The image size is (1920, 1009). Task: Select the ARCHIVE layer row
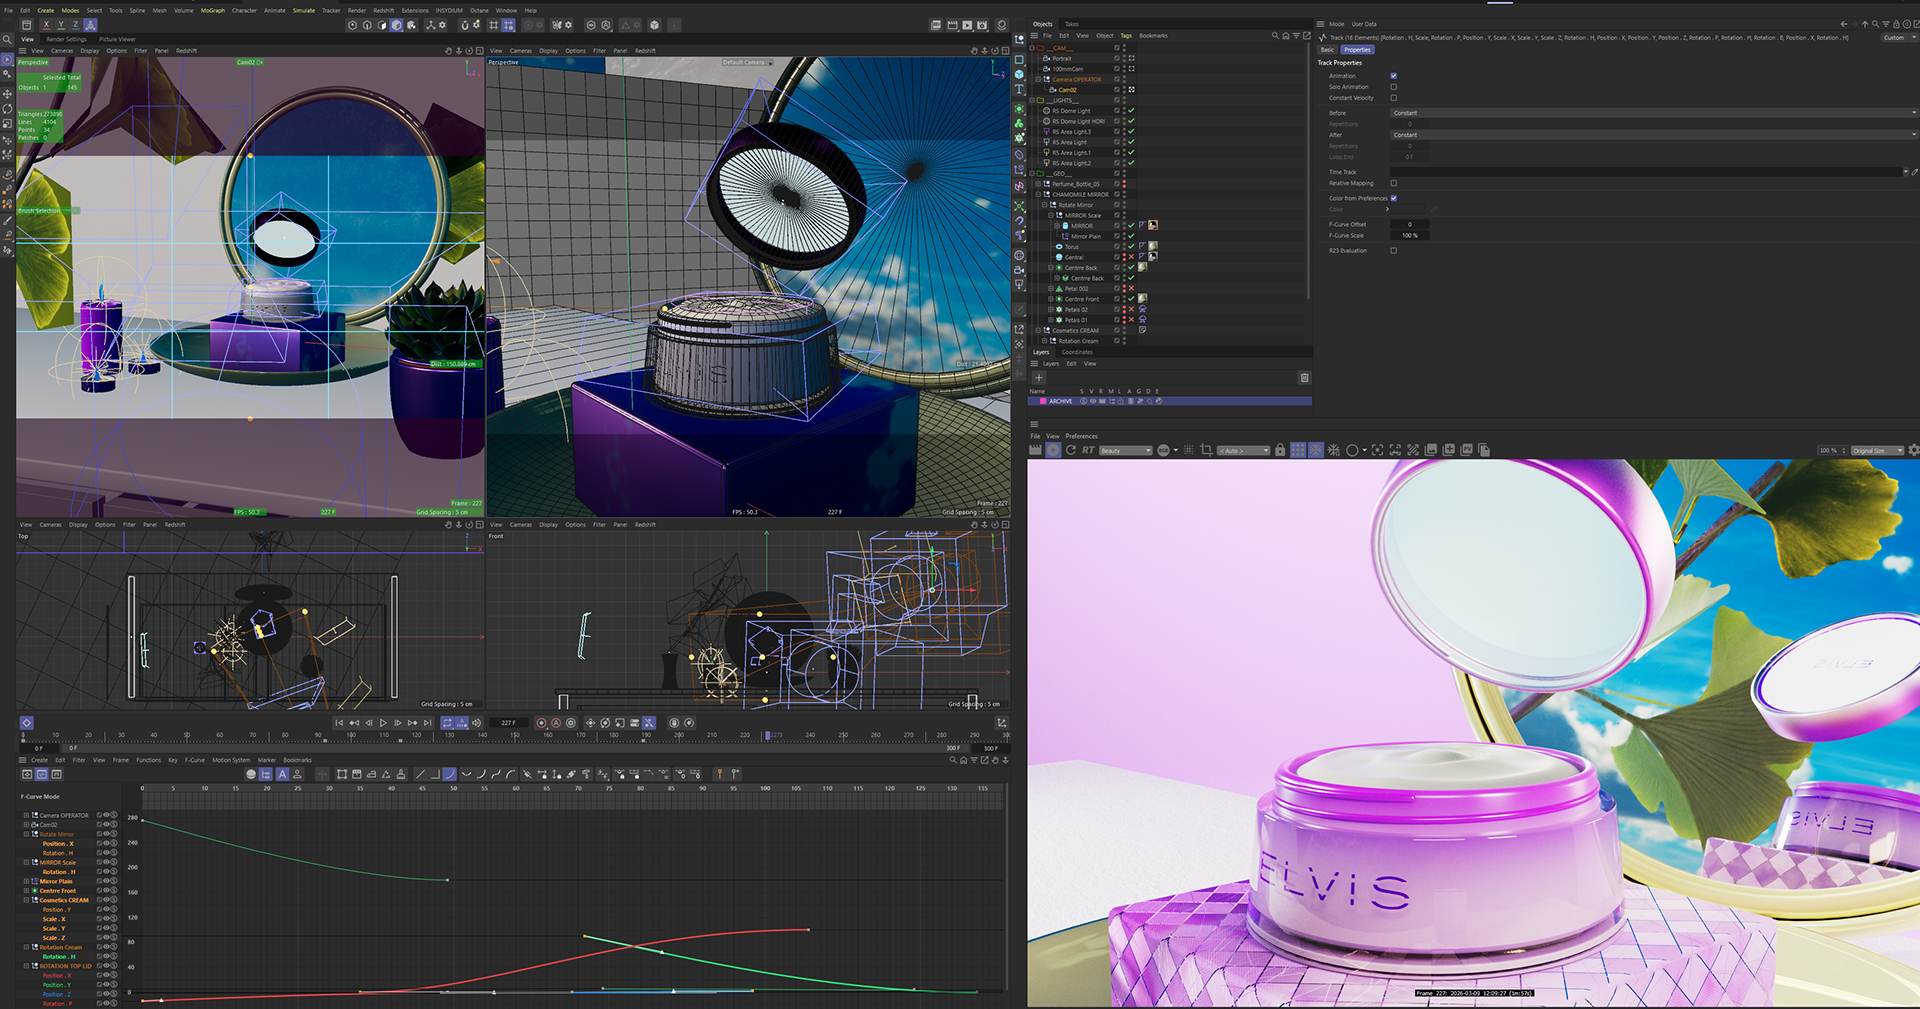pyautogui.click(x=1169, y=401)
